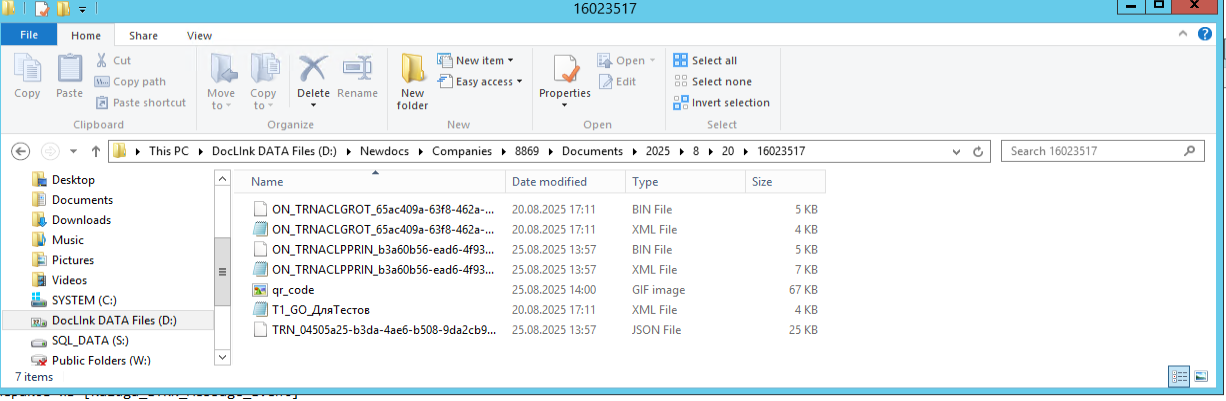Go Up one folder level
The image size is (1226, 401).
(x=95, y=151)
